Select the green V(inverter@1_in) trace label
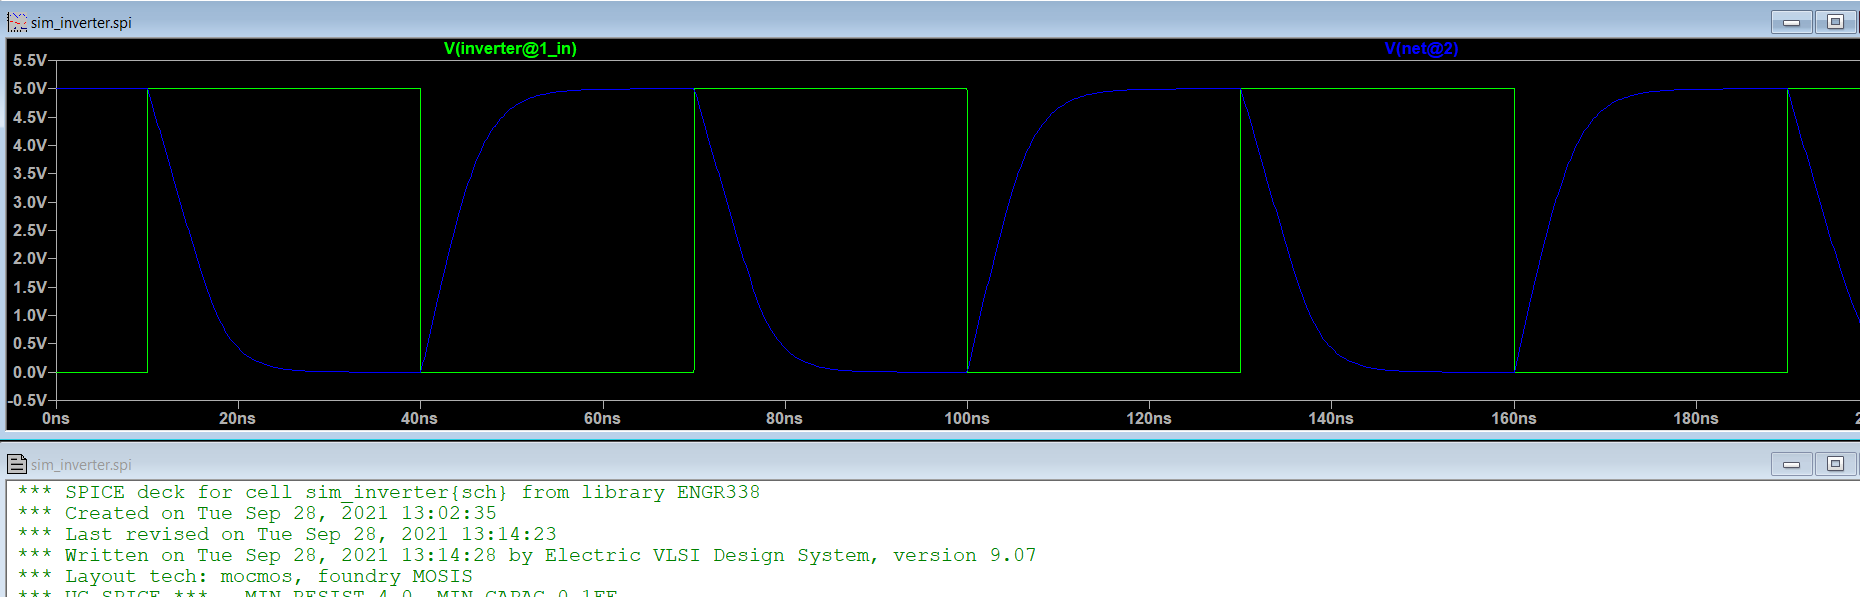The image size is (1860, 597). click(510, 48)
